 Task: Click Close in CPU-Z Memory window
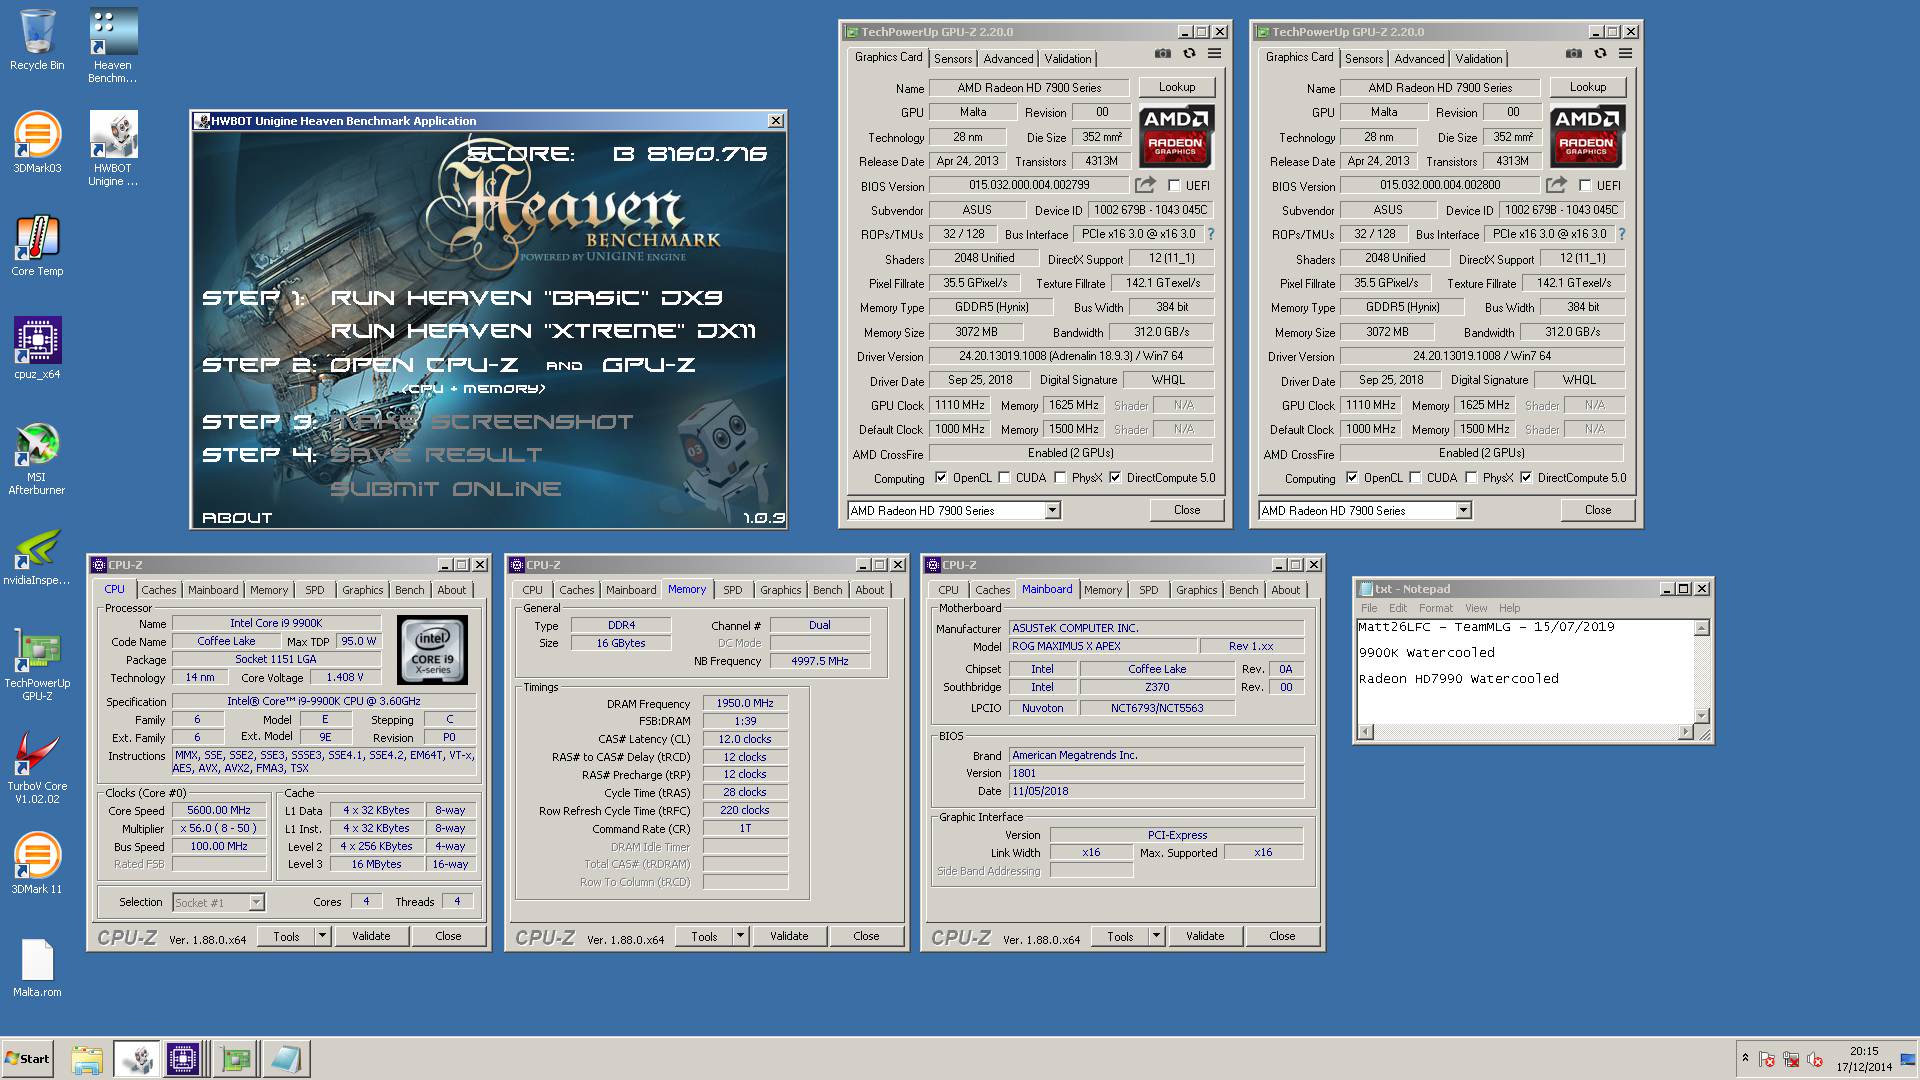[x=866, y=936]
